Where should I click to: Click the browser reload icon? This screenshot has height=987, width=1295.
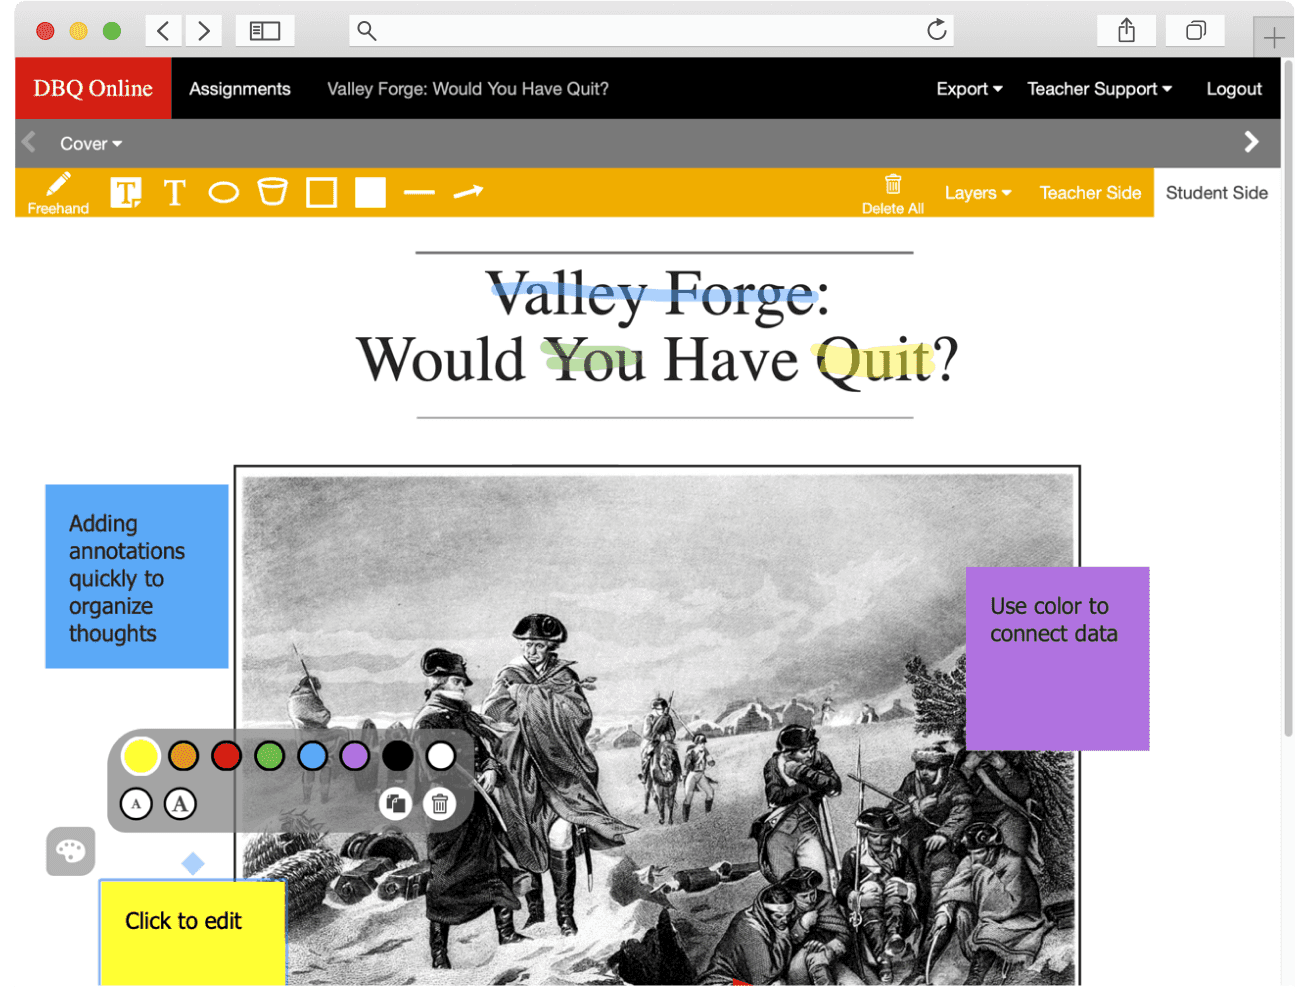click(936, 30)
